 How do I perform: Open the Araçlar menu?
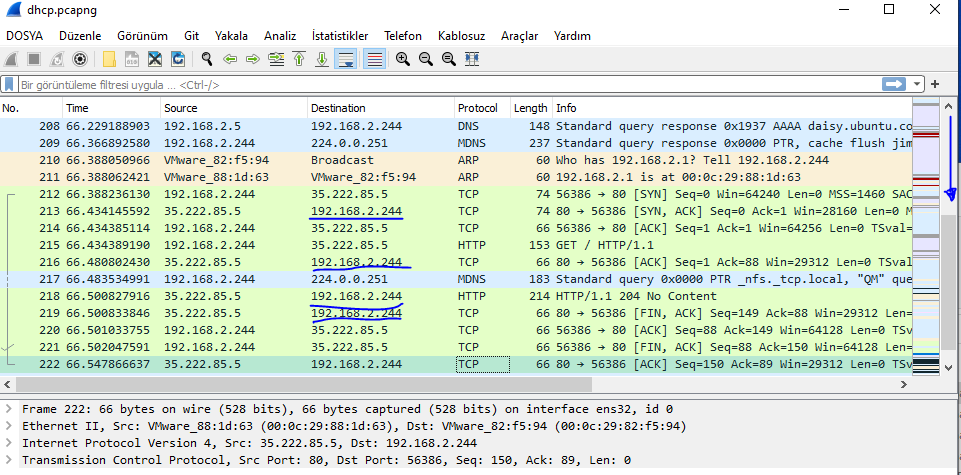pos(519,36)
